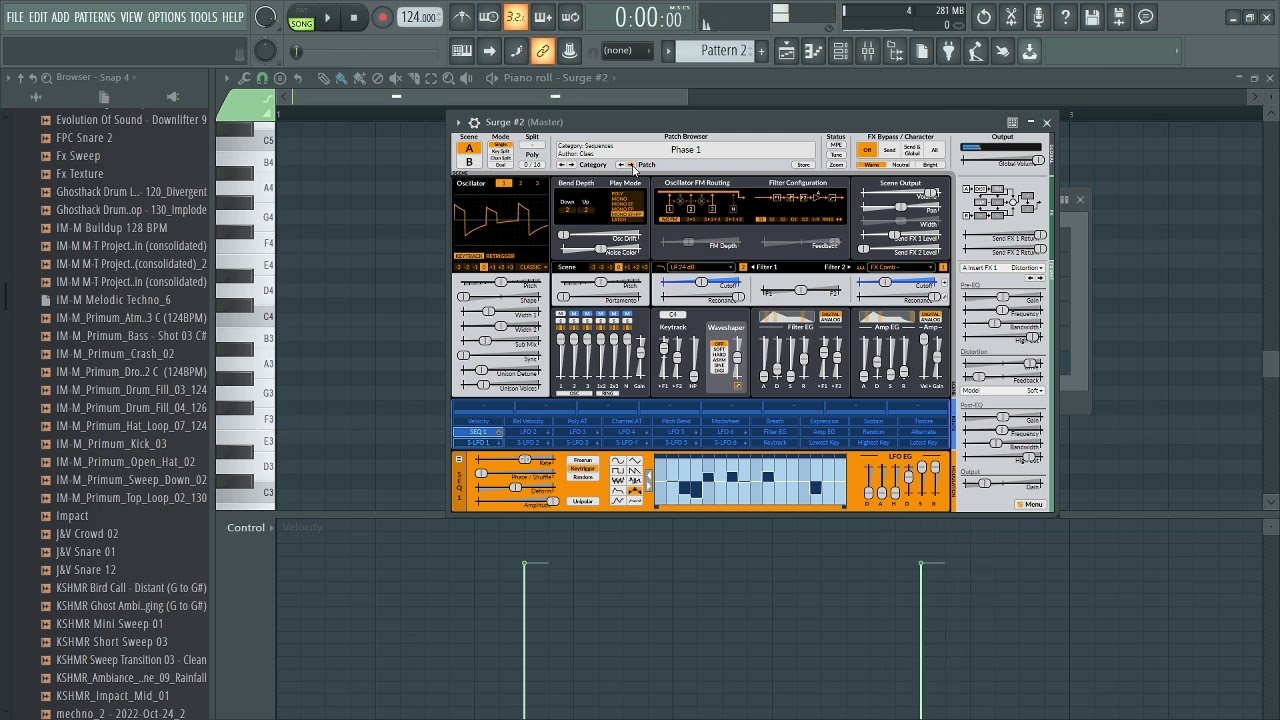Click the typing keyboard to piano icon
Screen dimensions: 1280x720
pos(462,51)
